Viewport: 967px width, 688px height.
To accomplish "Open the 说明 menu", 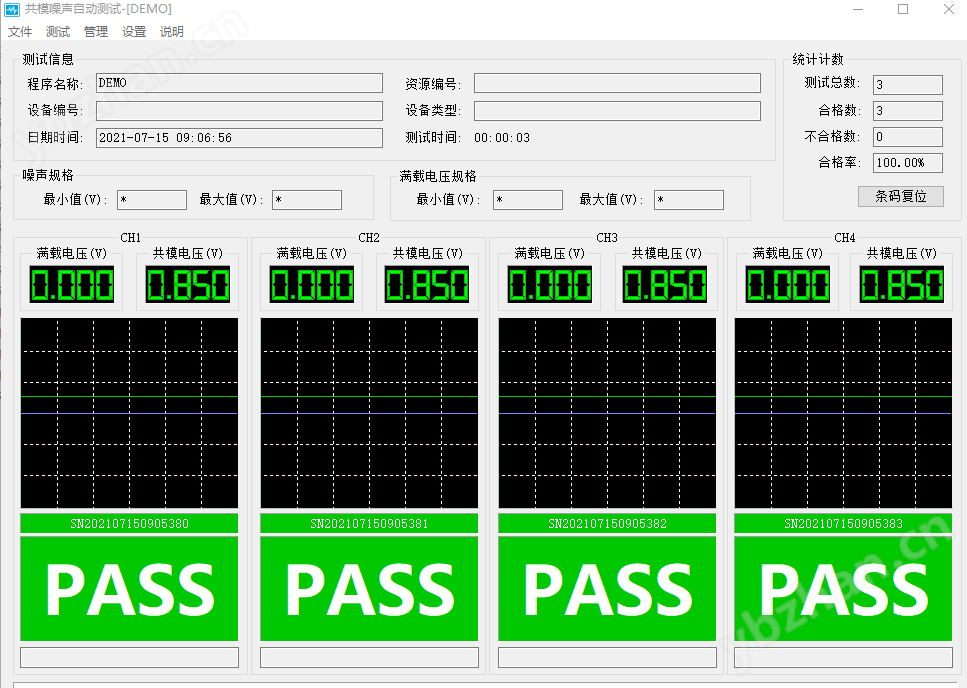I will click(172, 32).
